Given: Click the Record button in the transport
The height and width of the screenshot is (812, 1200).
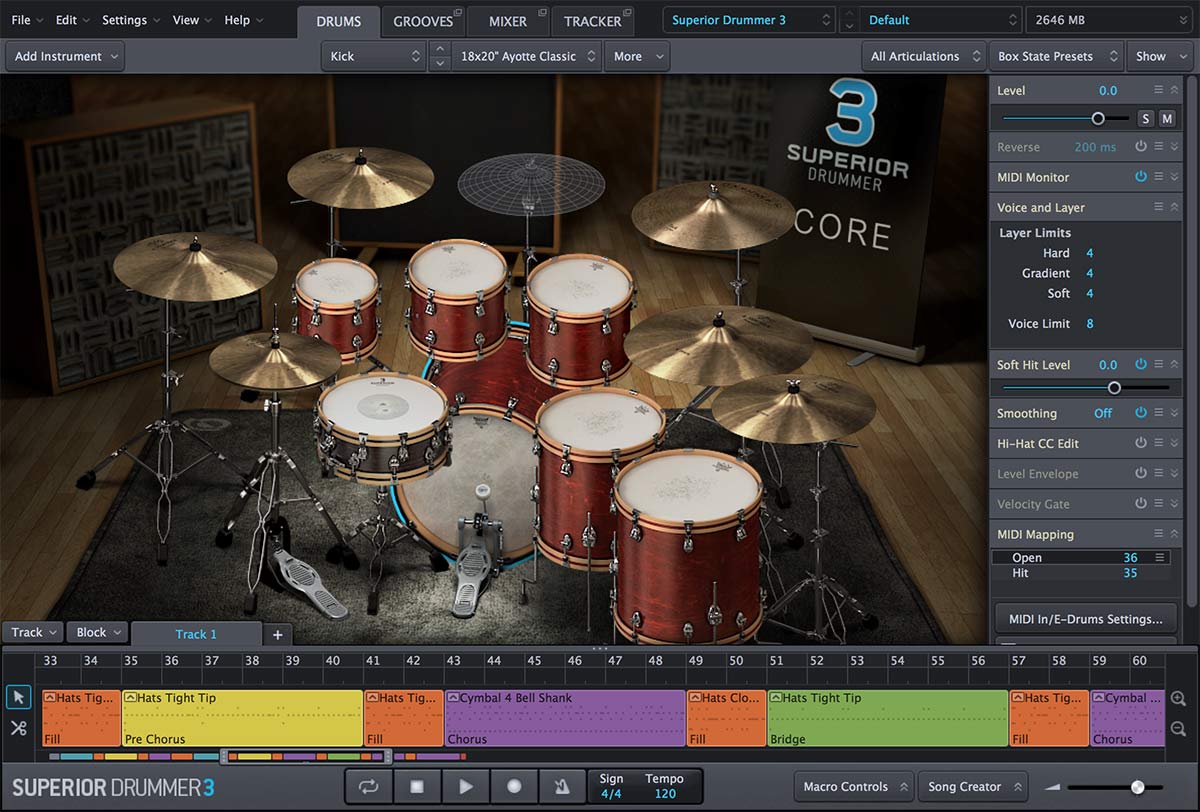Looking at the screenshot, I should (514, 787).
